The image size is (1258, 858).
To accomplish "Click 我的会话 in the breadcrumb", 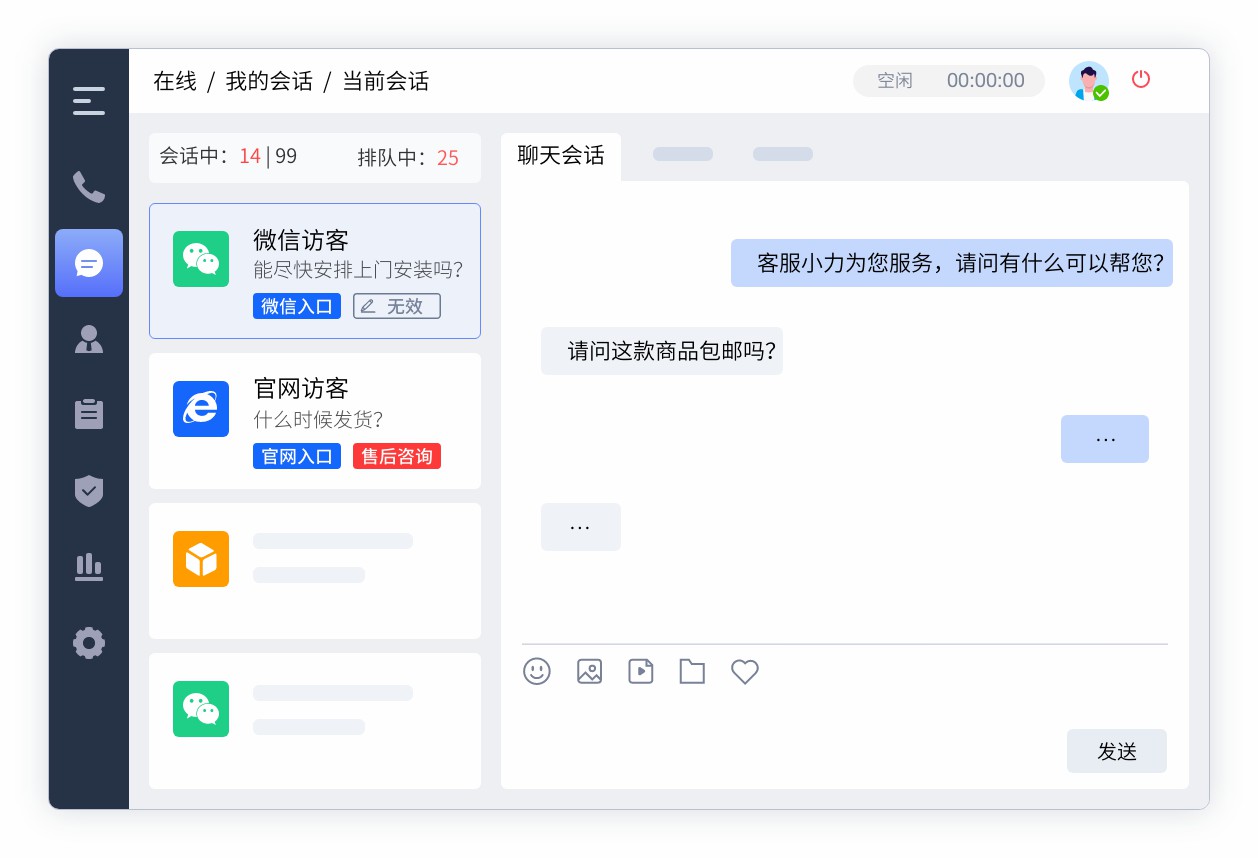I will (x=270, y=82).
